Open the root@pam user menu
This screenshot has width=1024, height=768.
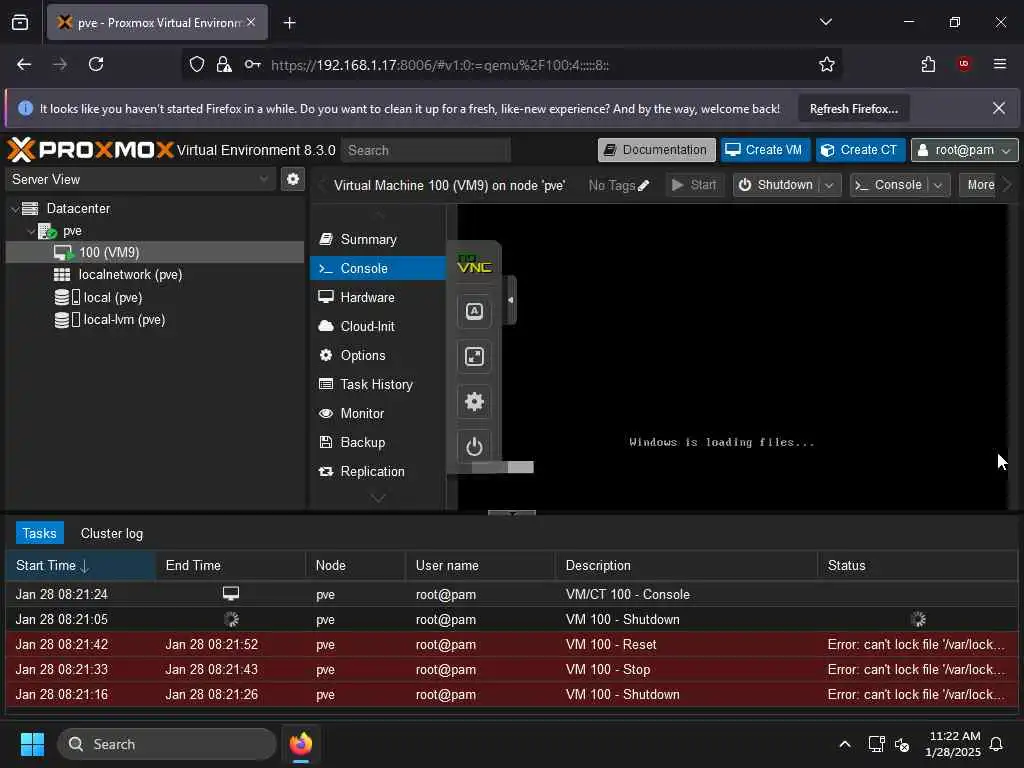964,150
